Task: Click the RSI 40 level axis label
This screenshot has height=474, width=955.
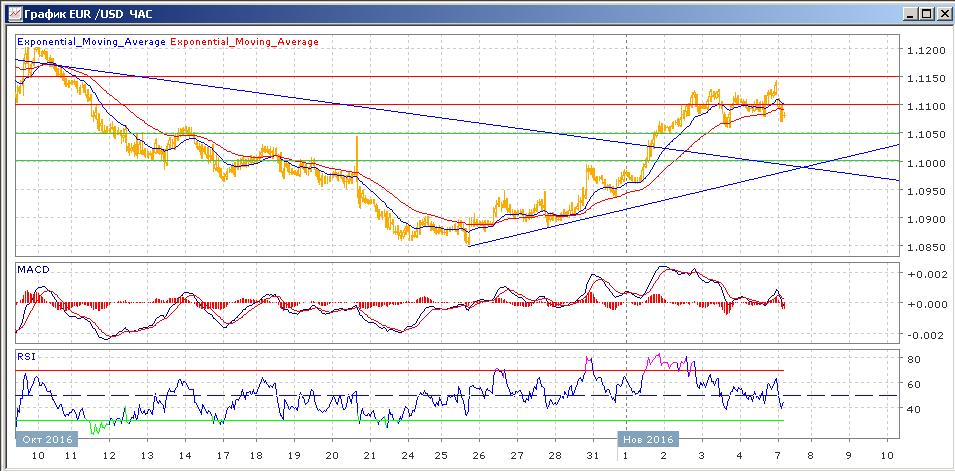Action: click(x=913, y=409)
